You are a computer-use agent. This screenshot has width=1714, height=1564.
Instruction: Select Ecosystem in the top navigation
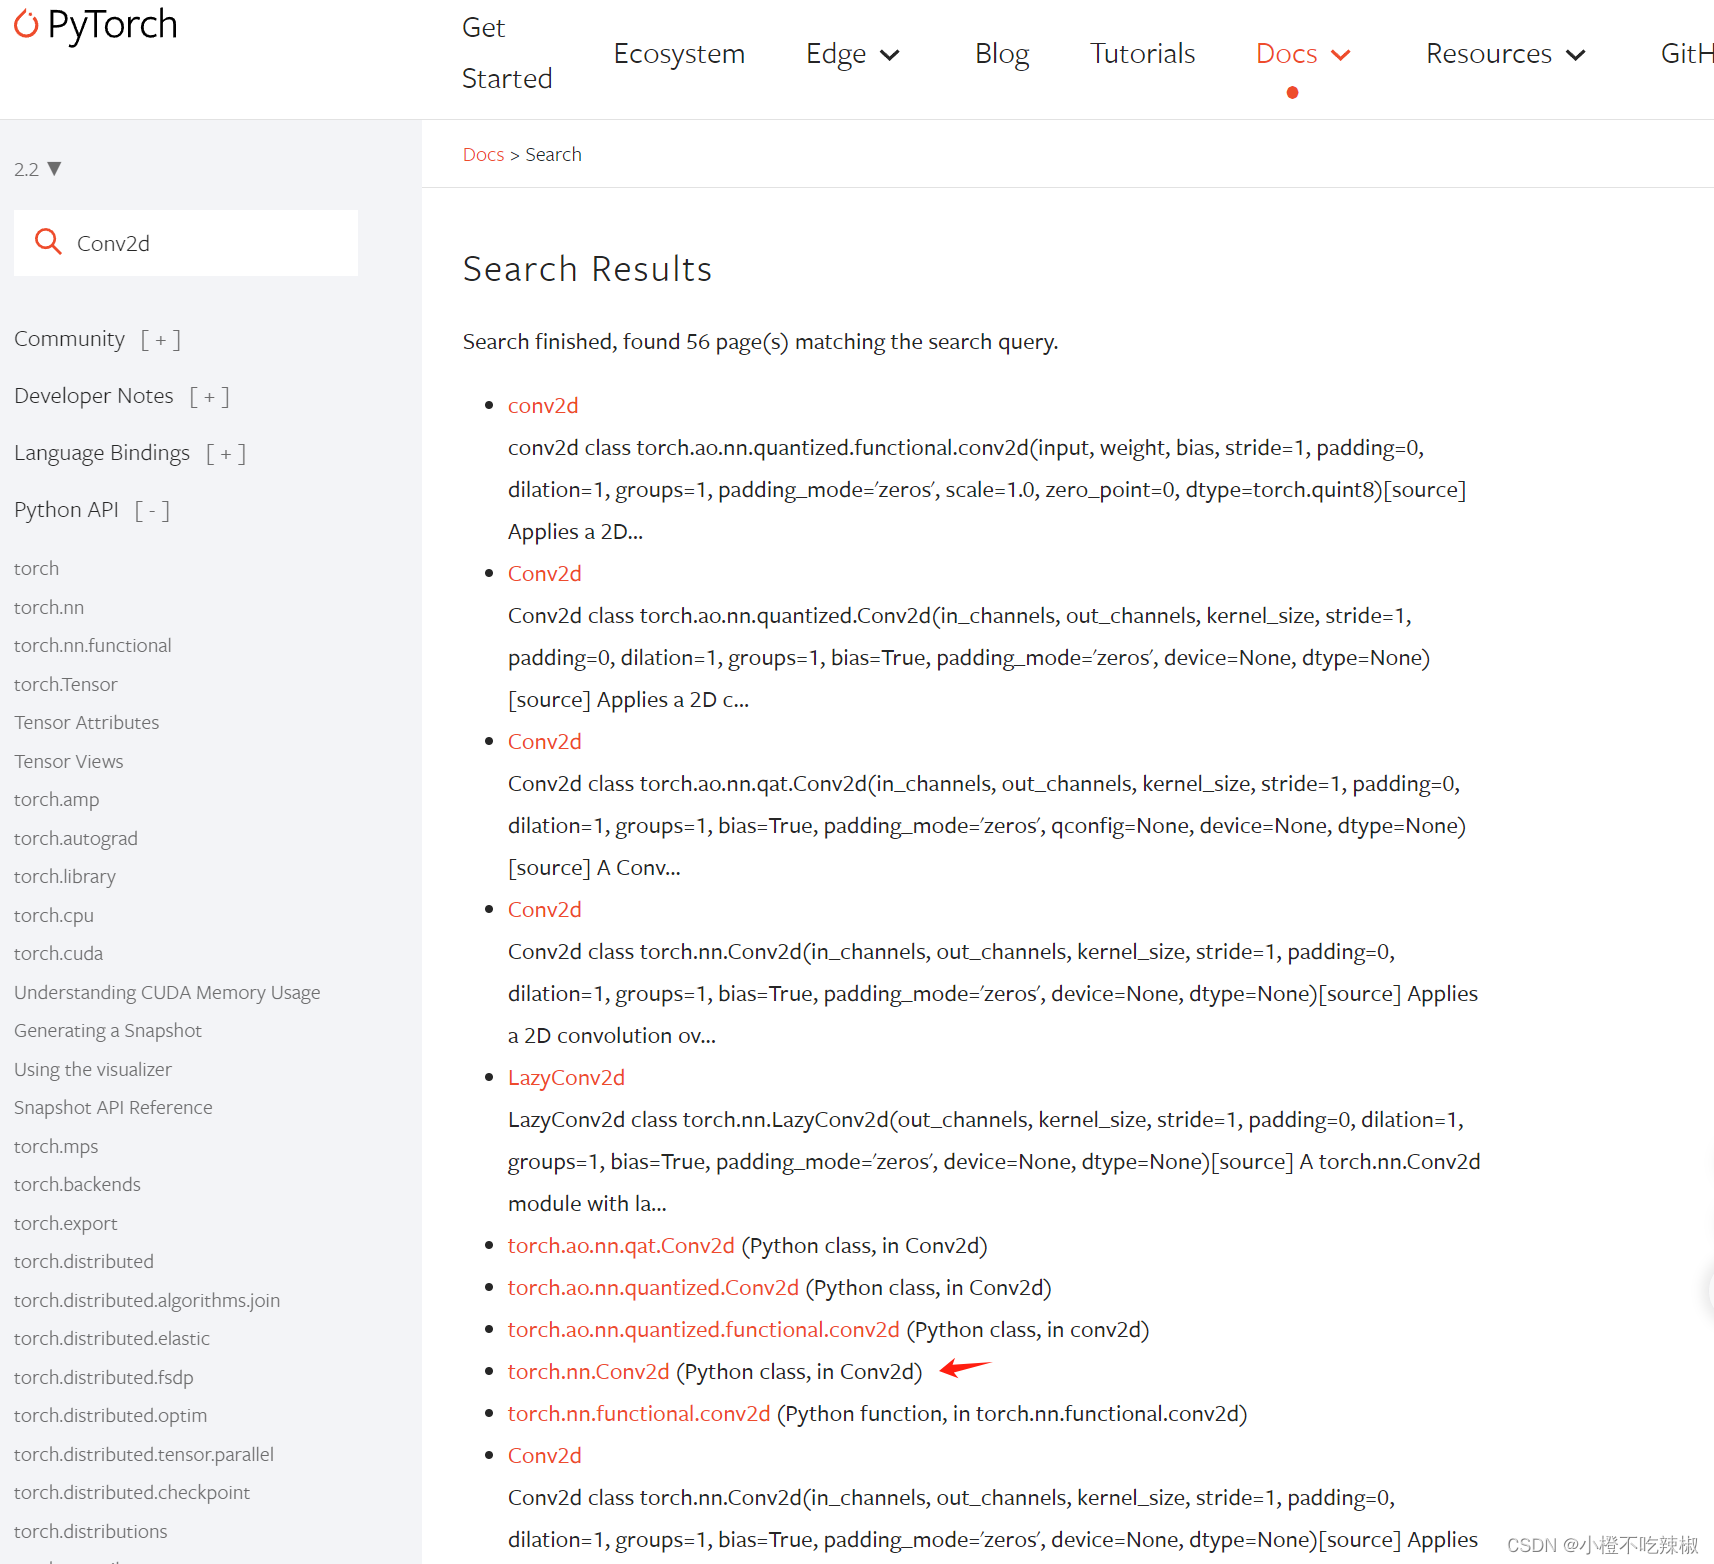click(679, 53)
